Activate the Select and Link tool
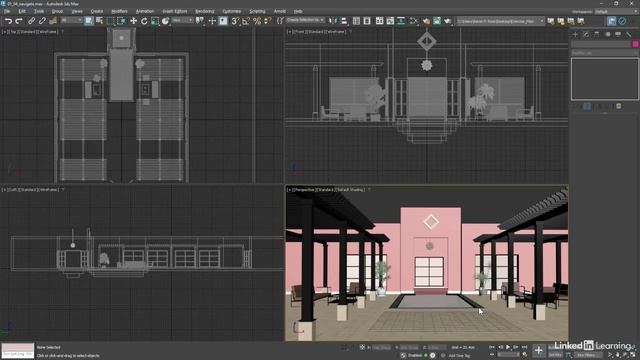Viewport: 640px width, 360px height. pos(31,21)
